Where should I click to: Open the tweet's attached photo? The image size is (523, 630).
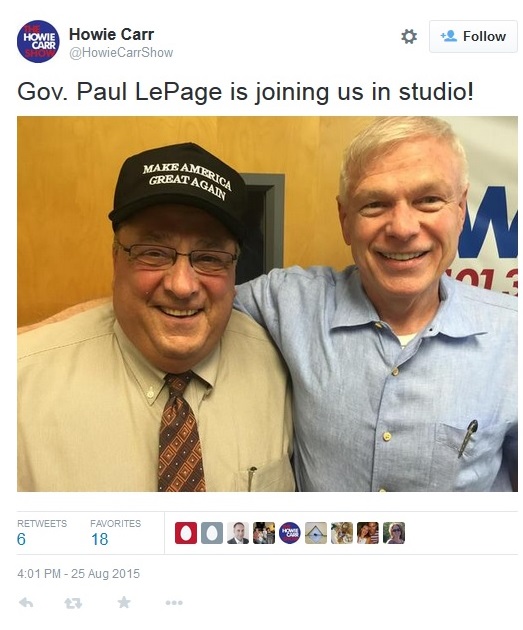point(267,304)
